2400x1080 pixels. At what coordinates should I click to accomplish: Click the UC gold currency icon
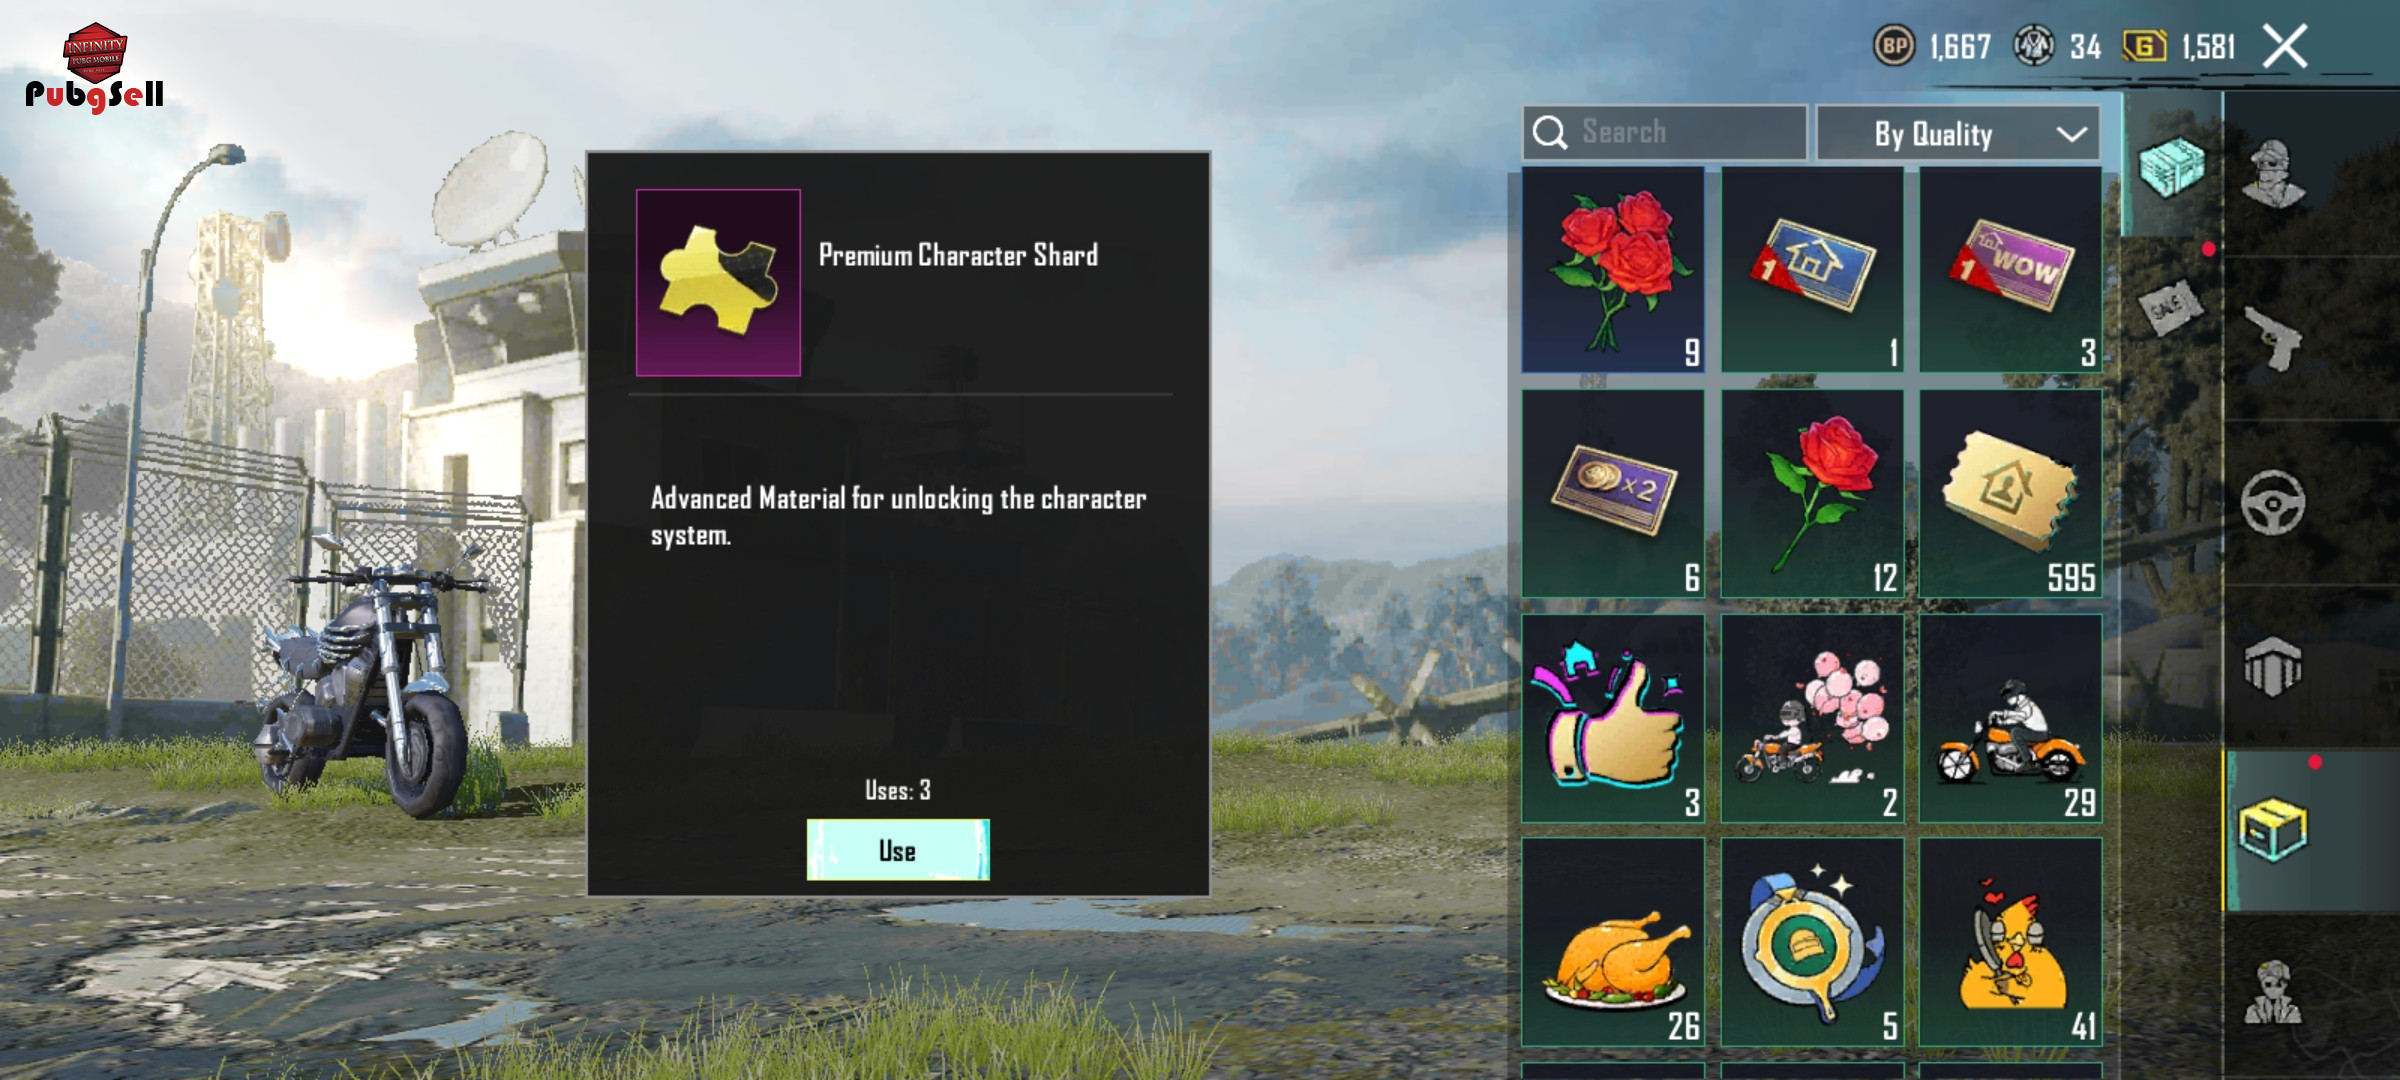(x=2144, y=46)
